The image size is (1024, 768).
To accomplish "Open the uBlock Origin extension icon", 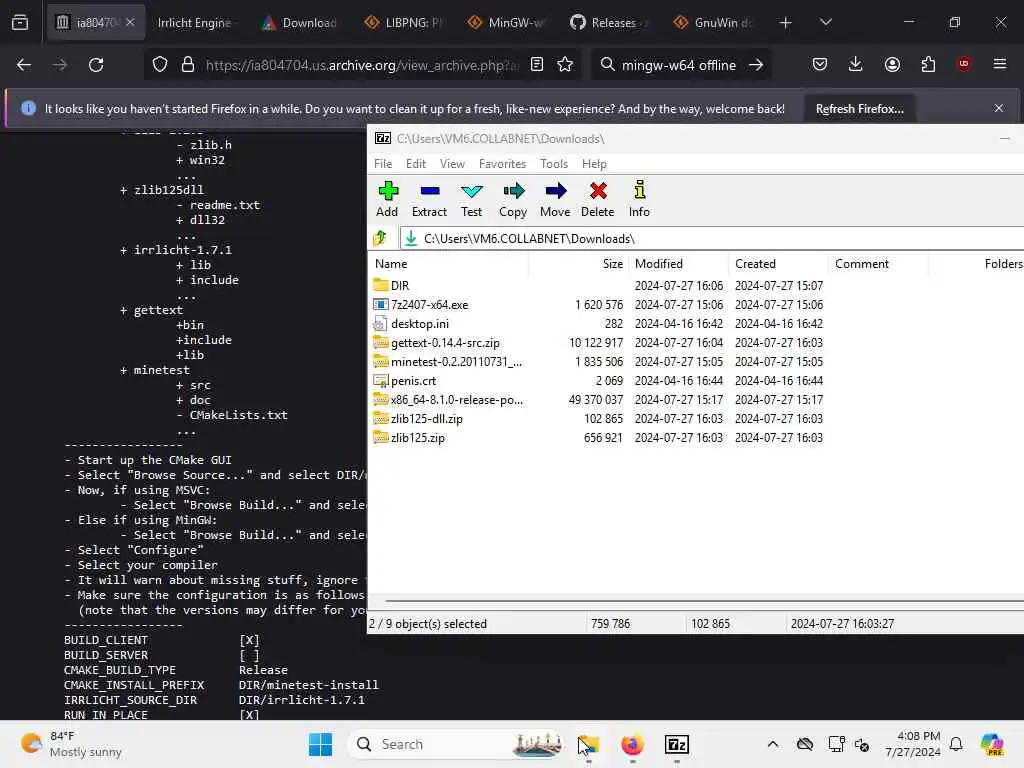I will coord(964,64).
